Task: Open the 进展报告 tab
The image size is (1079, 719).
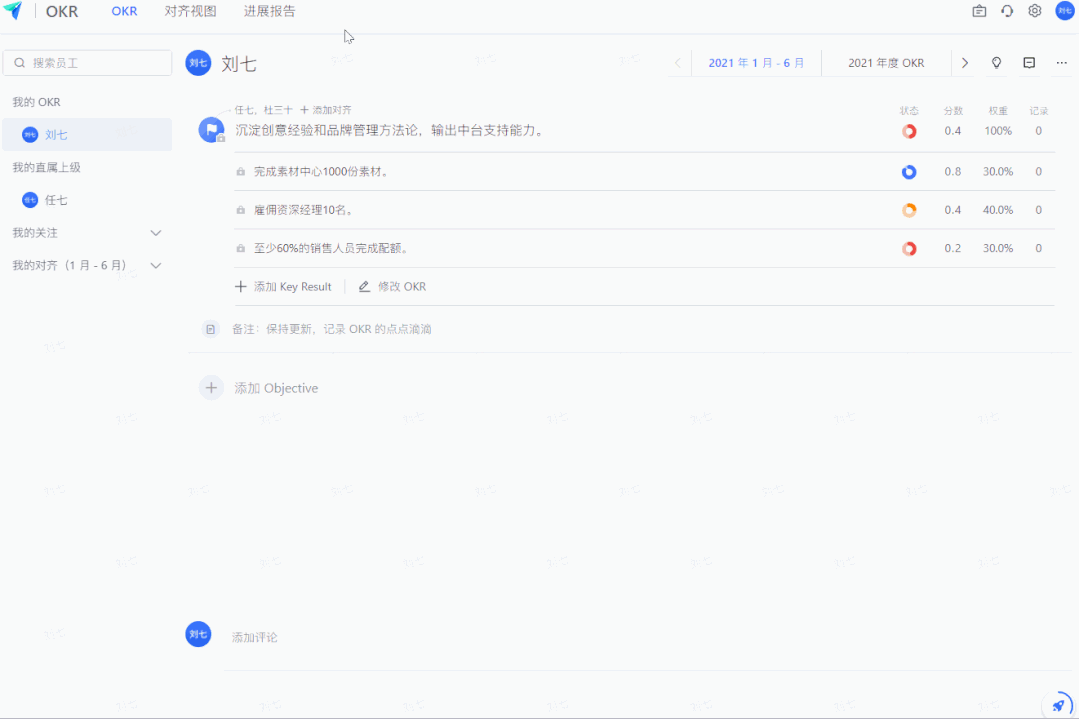Action: (x=267, y=11)
